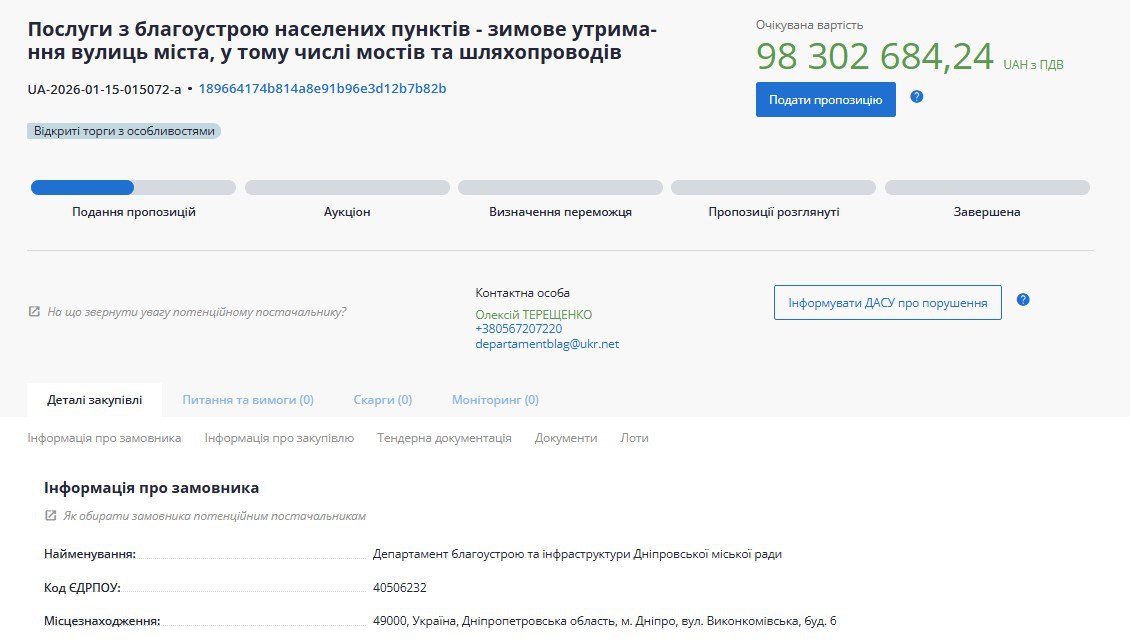Click the icon beside 'Як обирати замовника' hint
This screenshot has width=1130, height=643.
(51, 515)
